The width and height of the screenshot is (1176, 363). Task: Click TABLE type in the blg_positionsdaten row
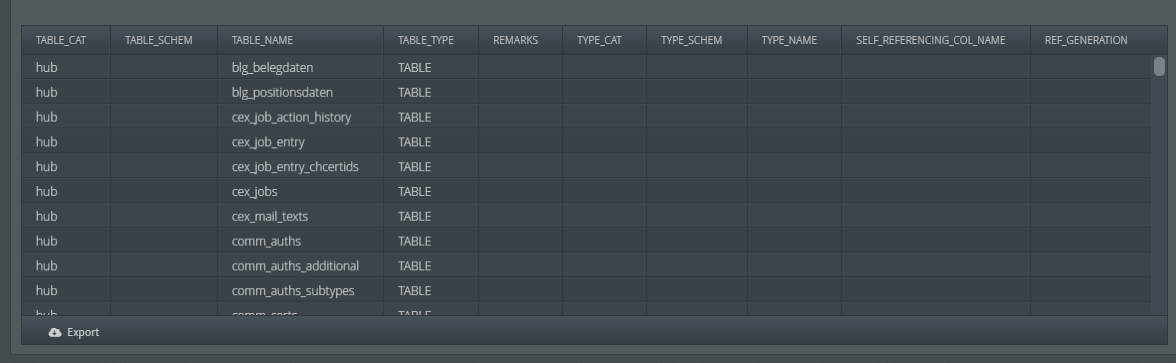[415, 92]
